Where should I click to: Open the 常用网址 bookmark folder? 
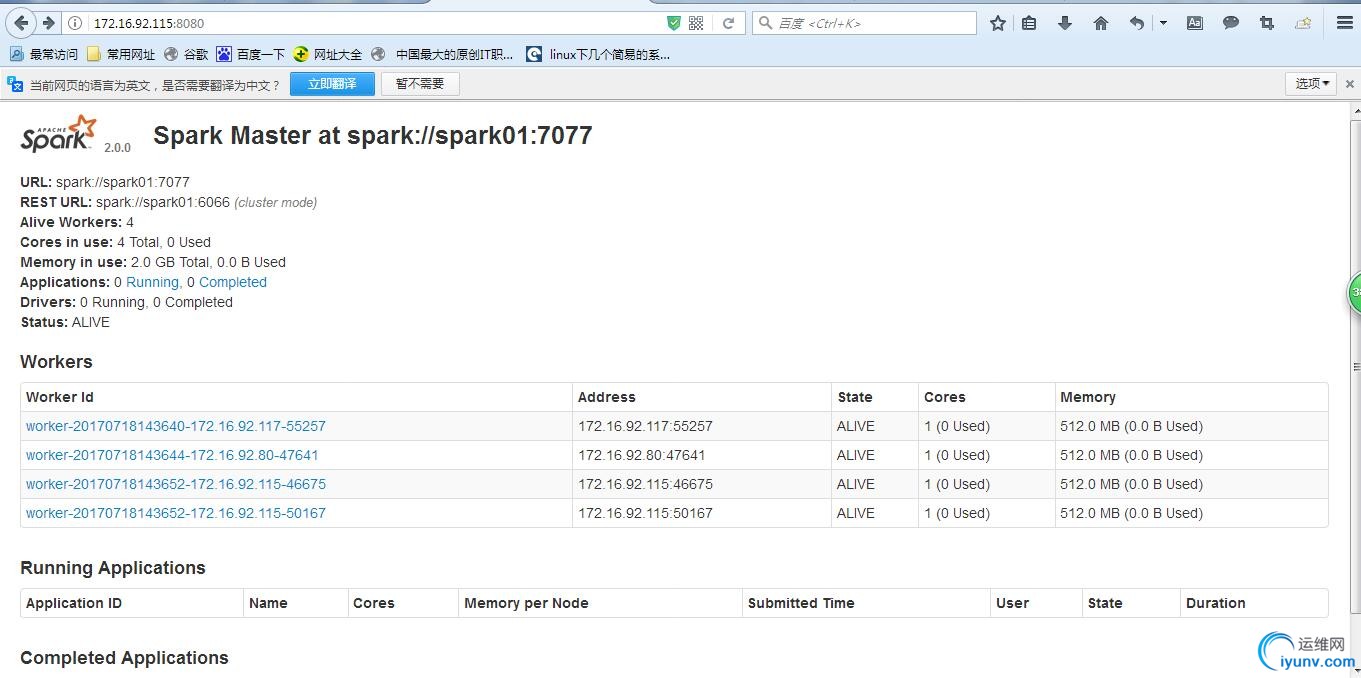coord(121,54)
